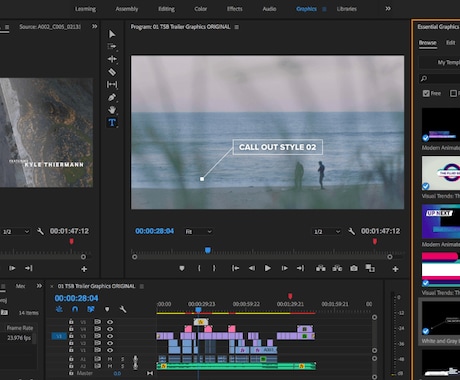Image resolution: width=460 pixels, height=380 pixels.
Task: Lock the V4 track
Action: point(71,329)
